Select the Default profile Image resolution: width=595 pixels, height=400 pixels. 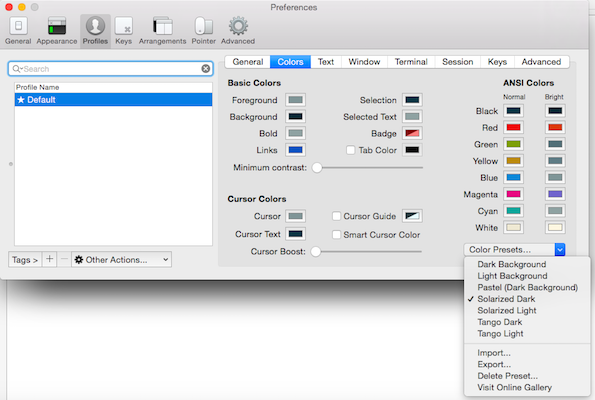coord(113,100)
